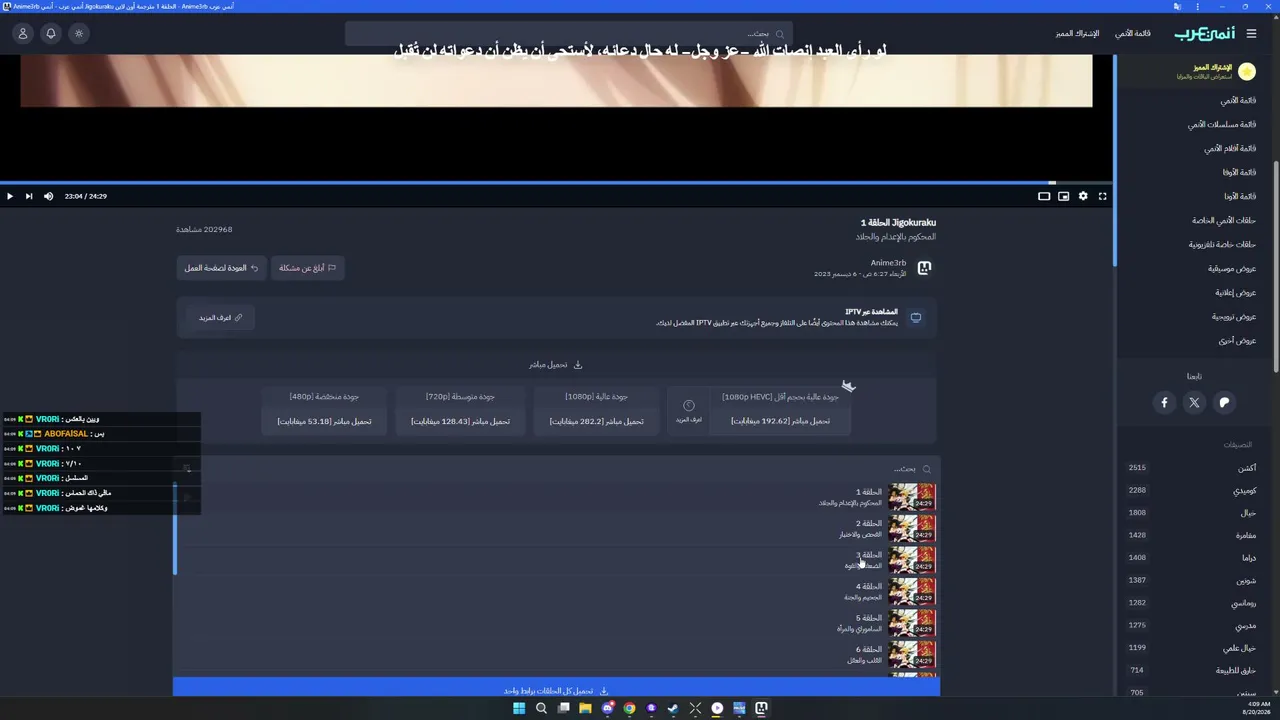Image resolution: width=1280 pixels, height=720 pixels.
Task: Click the episode list search field
Action: [558, 469]
